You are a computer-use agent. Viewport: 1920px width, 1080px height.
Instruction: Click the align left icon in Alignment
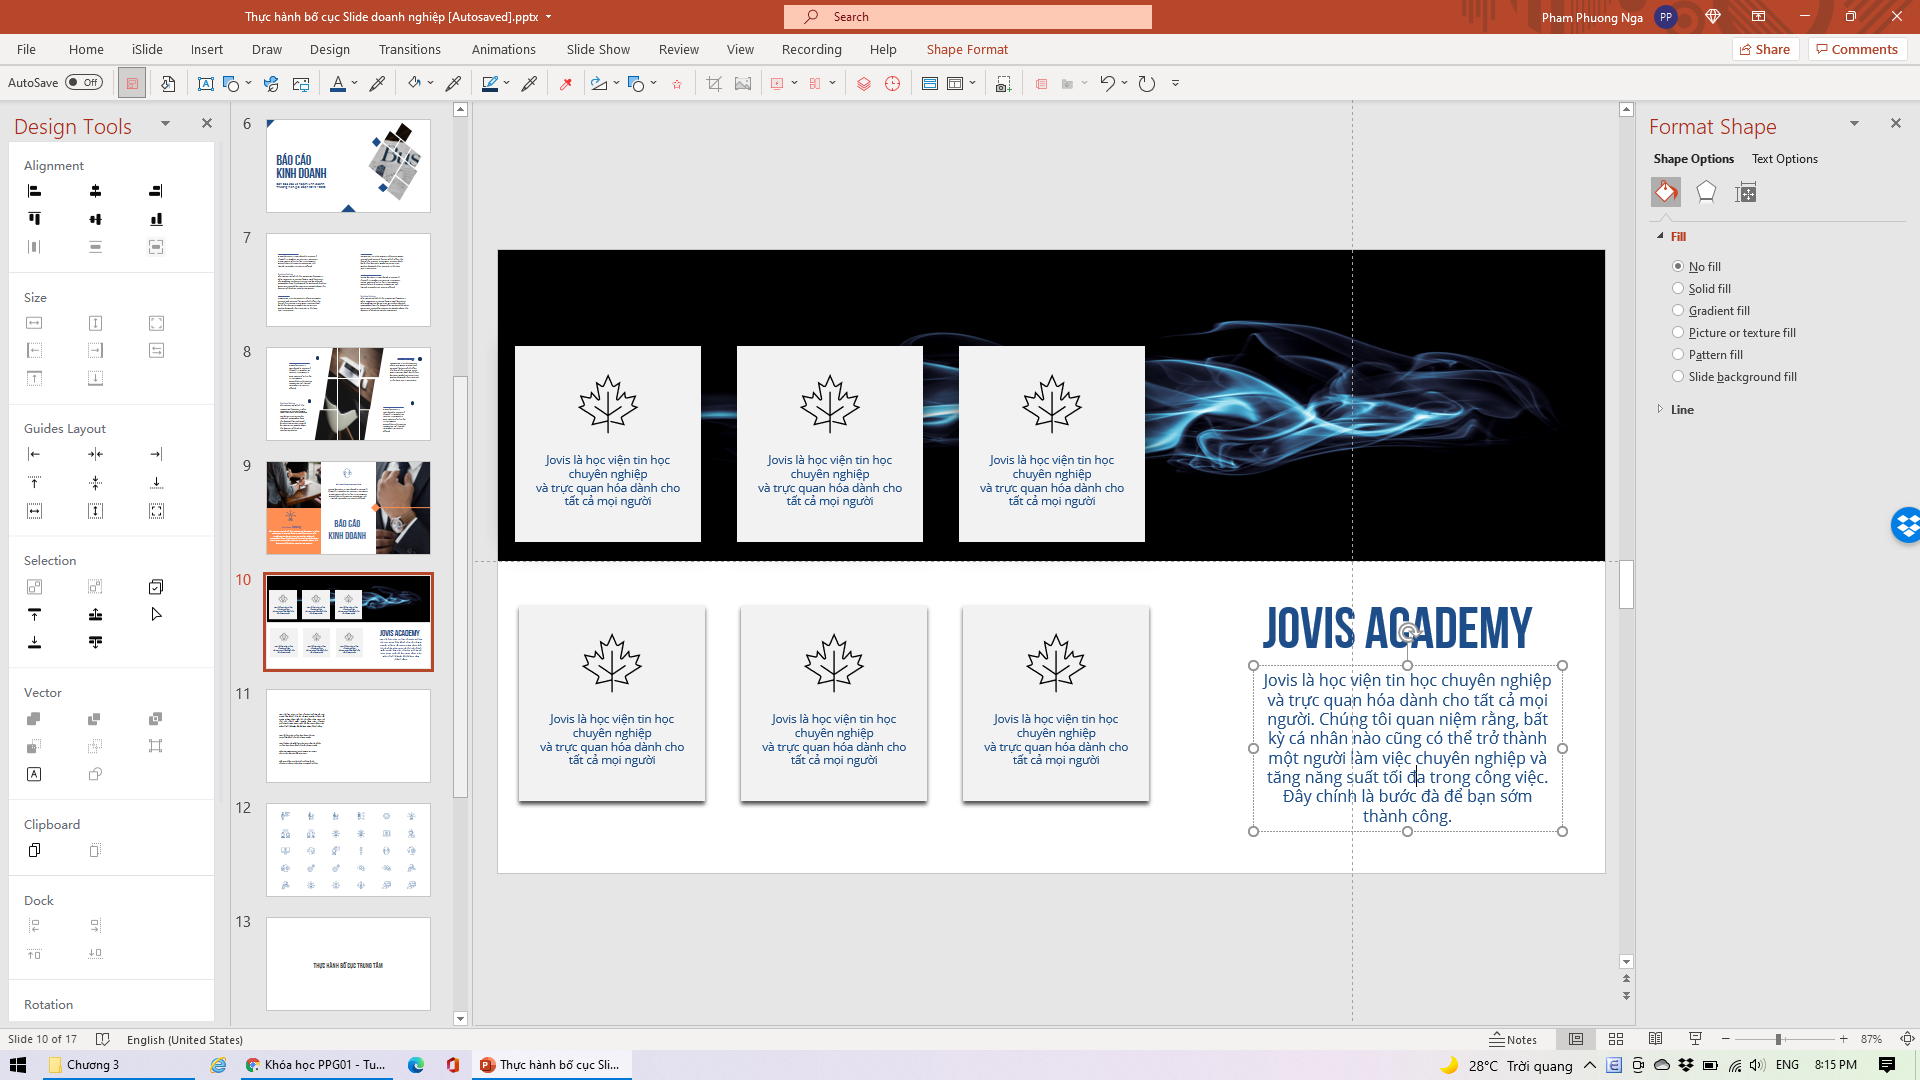coord(34,191)
